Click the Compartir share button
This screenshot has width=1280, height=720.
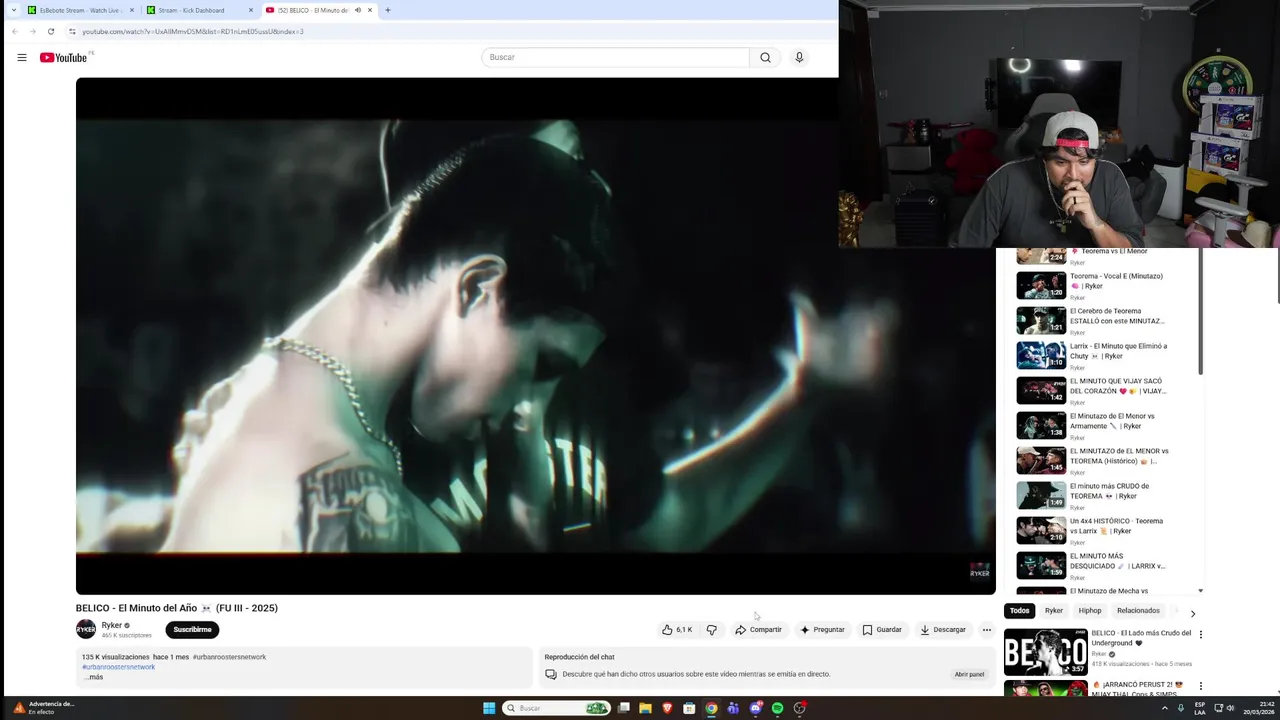(x=758, y=630)
